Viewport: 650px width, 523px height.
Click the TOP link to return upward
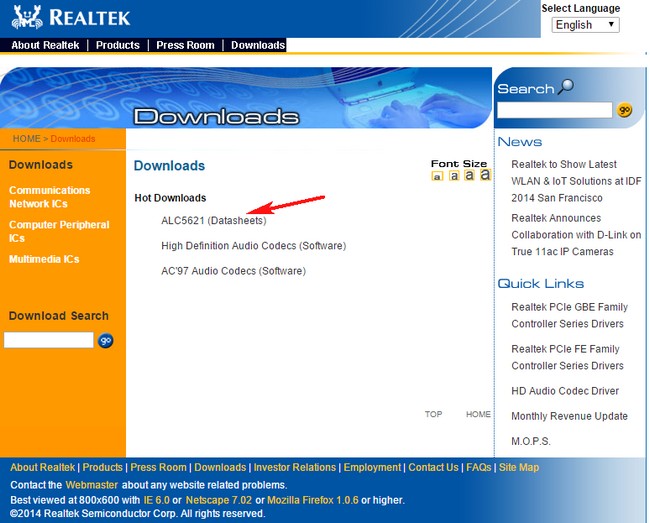point(433,414)
